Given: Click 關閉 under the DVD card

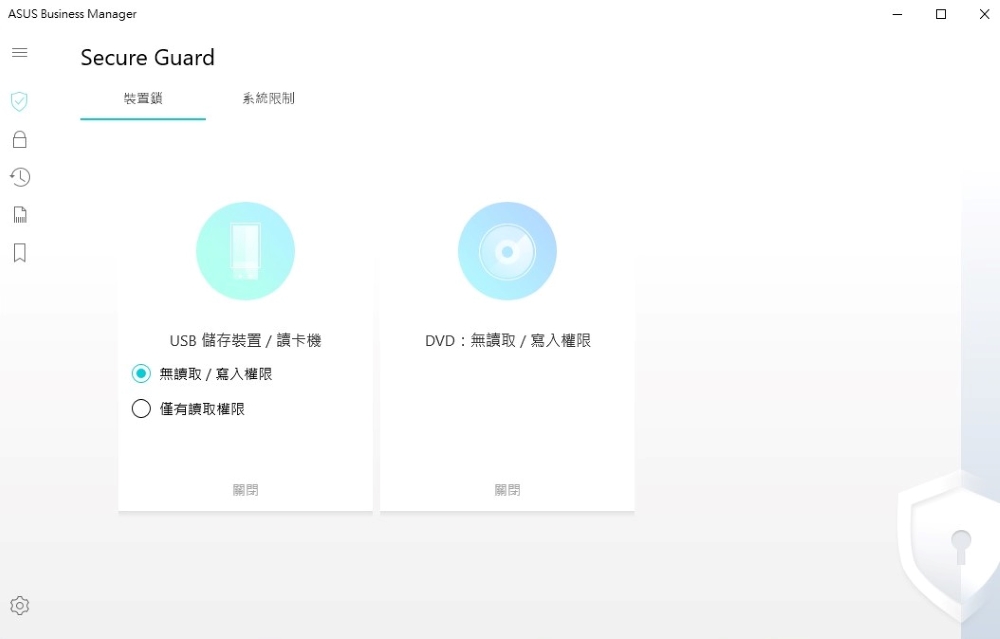Looking at the screenshot, I should (x=507, y=490).
